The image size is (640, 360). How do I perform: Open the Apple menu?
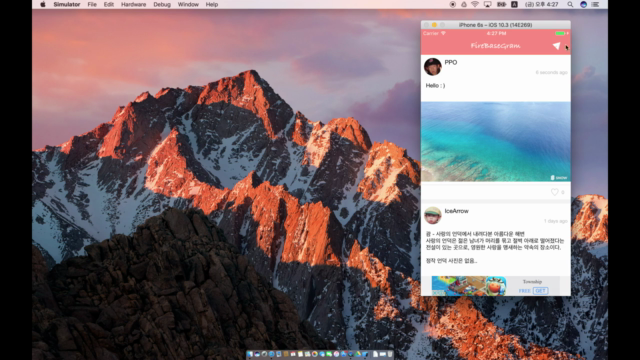(43, 4)
